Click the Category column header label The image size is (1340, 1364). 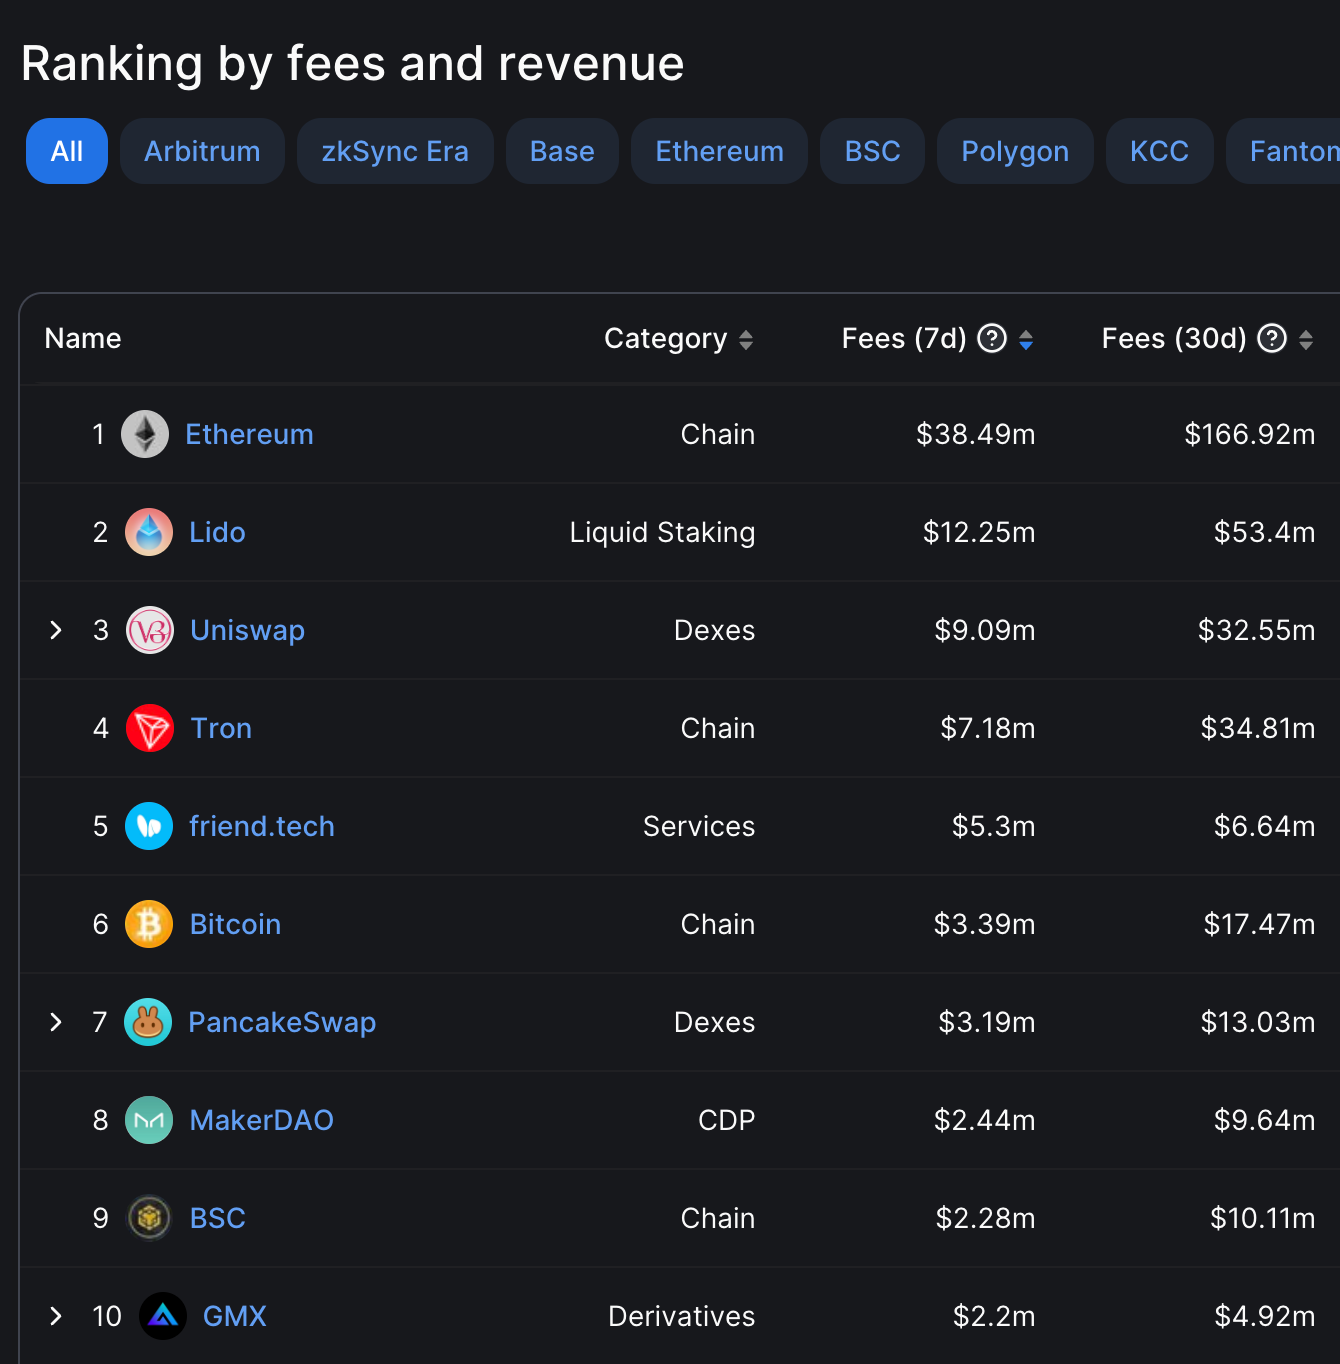[665, 339]
